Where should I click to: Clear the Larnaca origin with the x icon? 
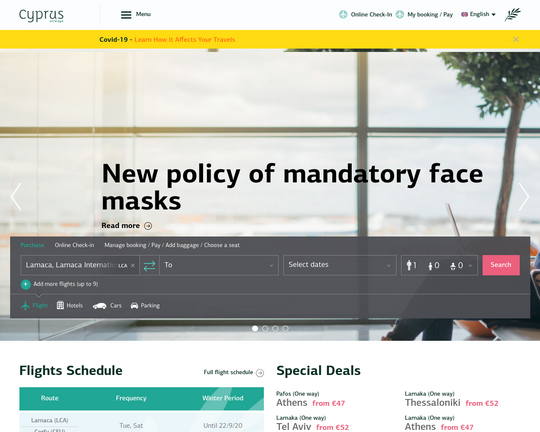(133, 266)
